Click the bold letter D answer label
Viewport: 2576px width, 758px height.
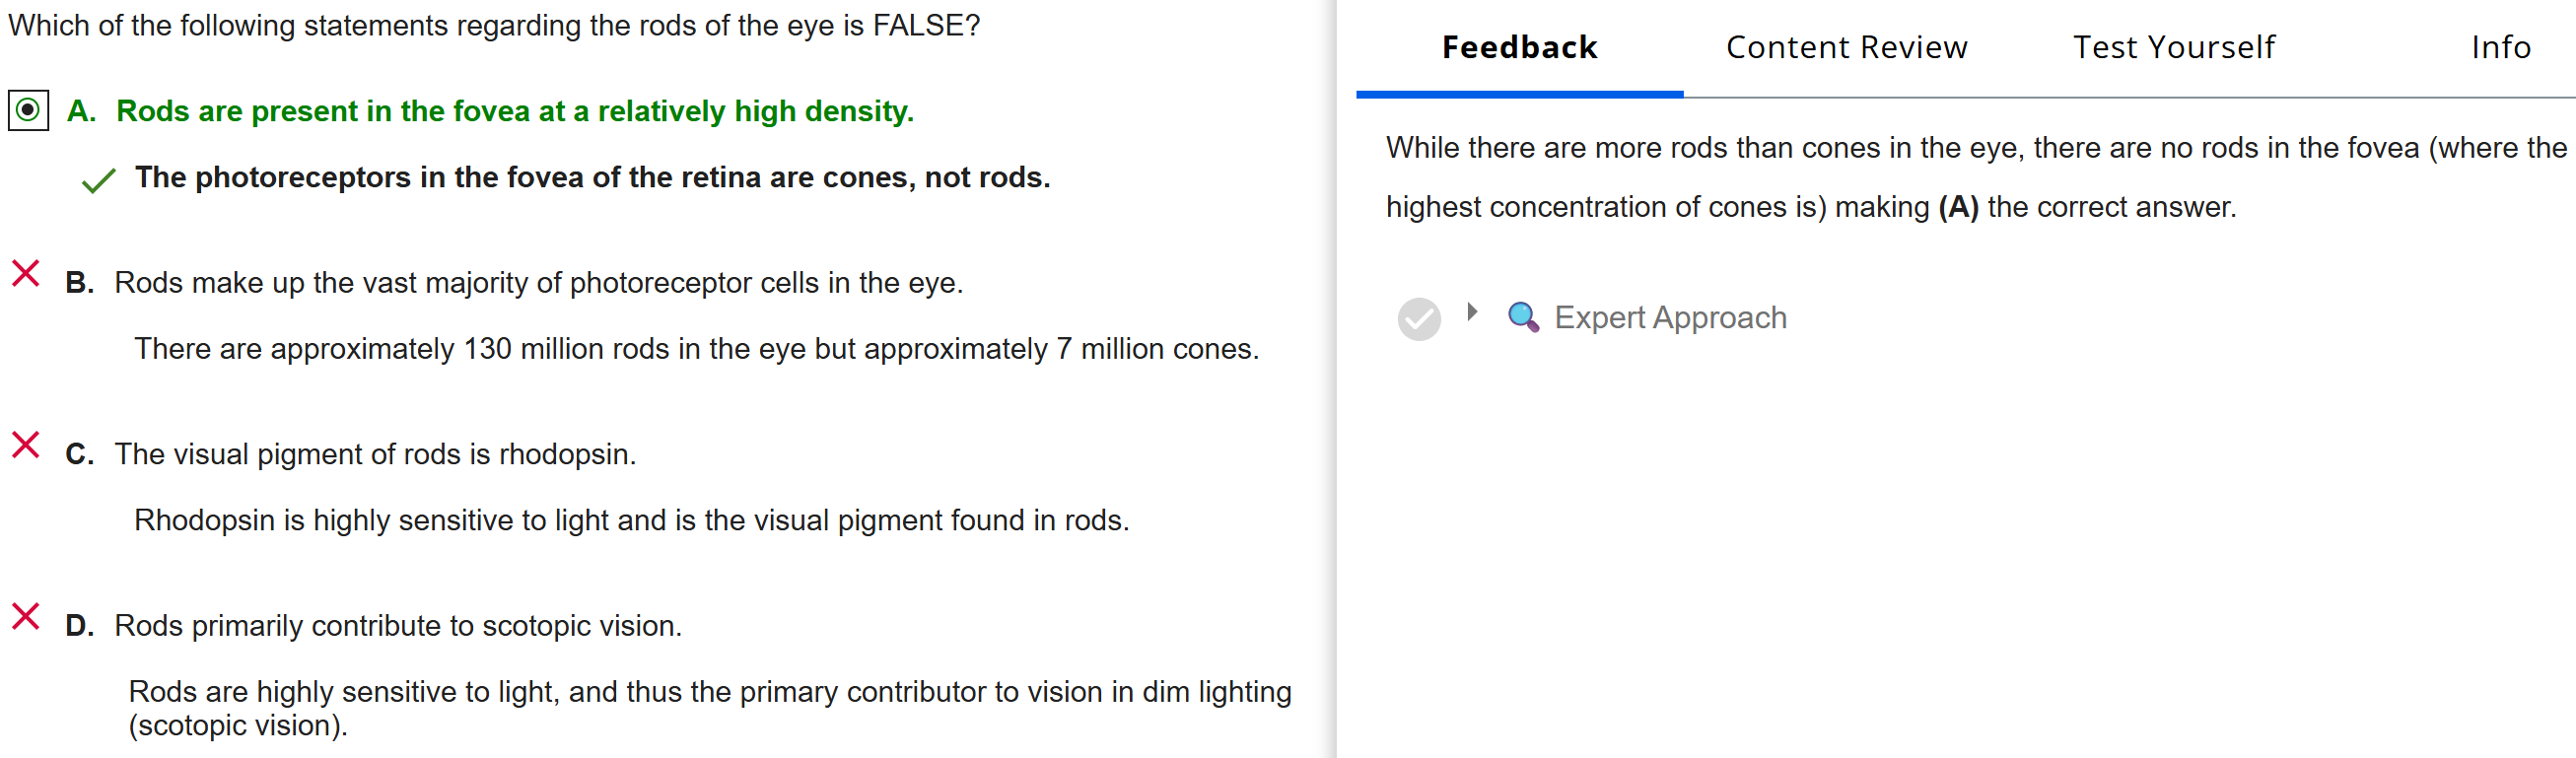(79, 626)
